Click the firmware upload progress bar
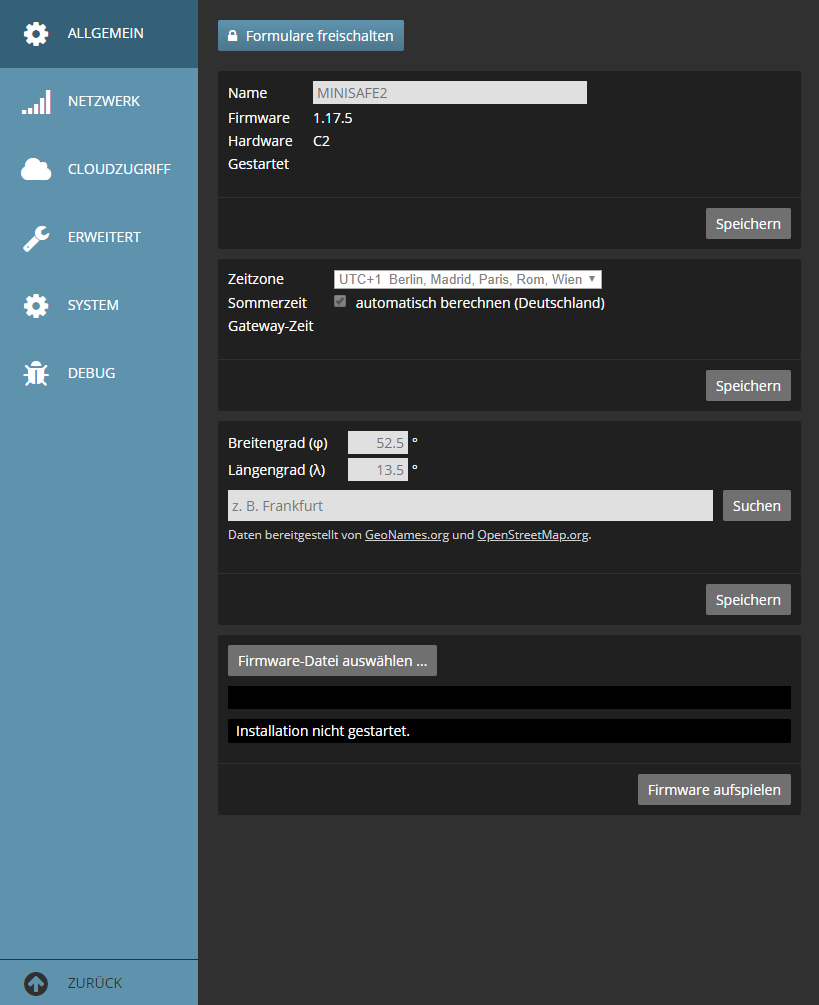The width and height of the screenshot is (819, 1005). (509, 697)
